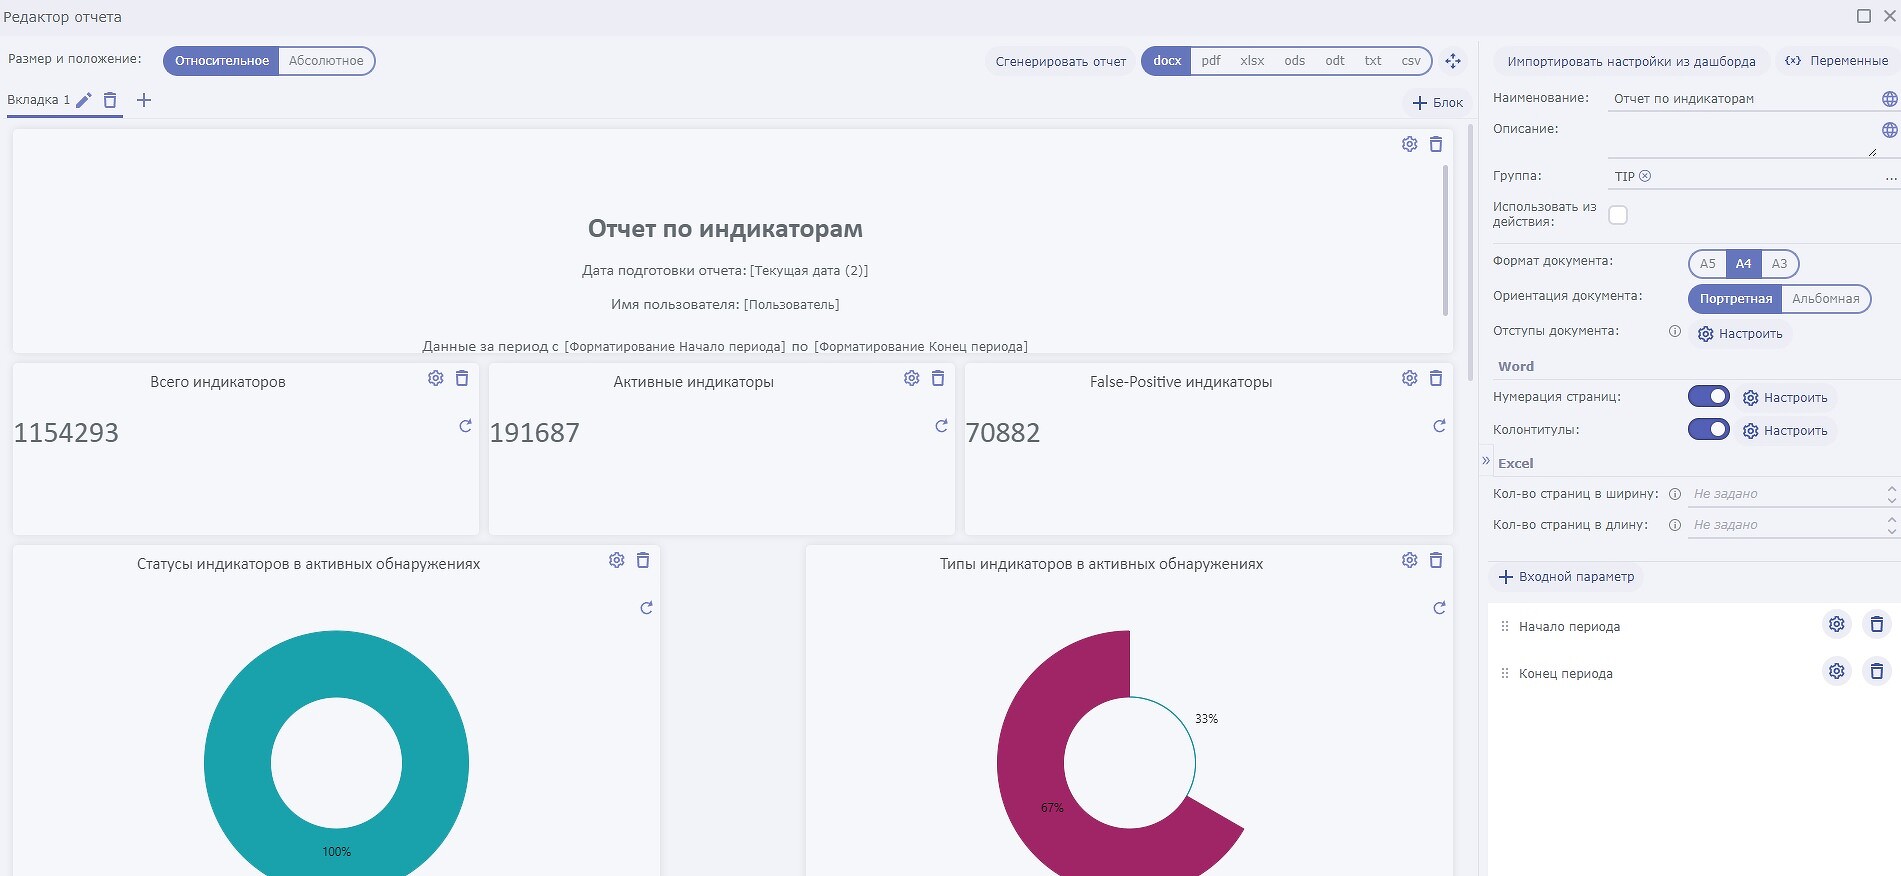Add a new Блок

1437,102
